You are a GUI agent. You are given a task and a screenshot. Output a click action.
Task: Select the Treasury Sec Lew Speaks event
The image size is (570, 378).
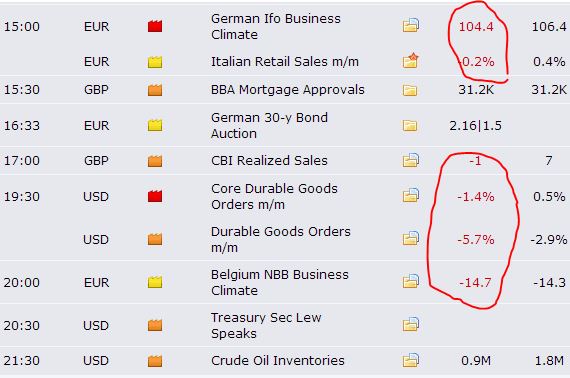(x=266, y=325)
